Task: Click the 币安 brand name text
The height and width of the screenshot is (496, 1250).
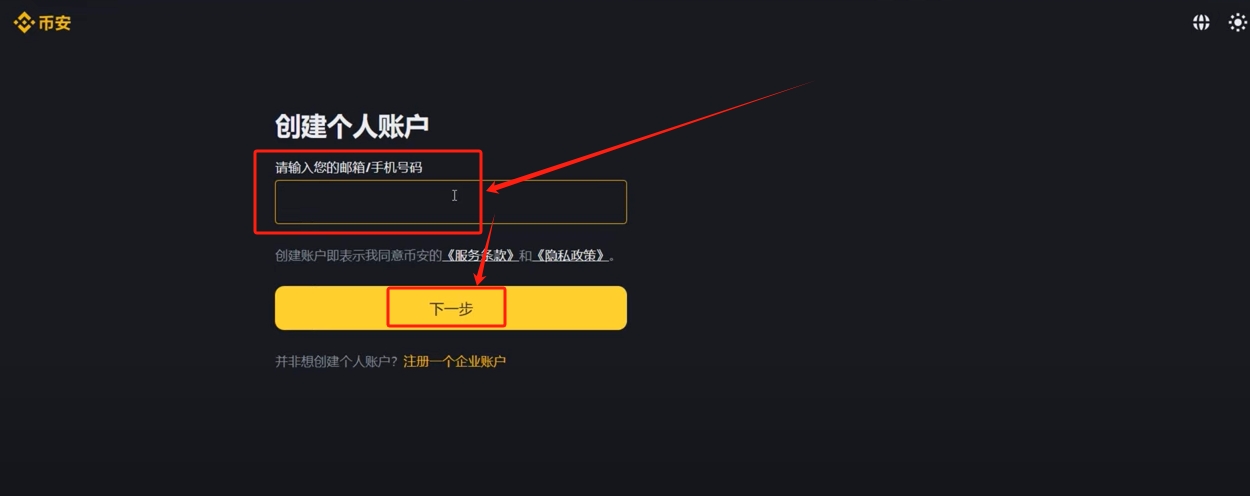Action: [x=55, y=22]
